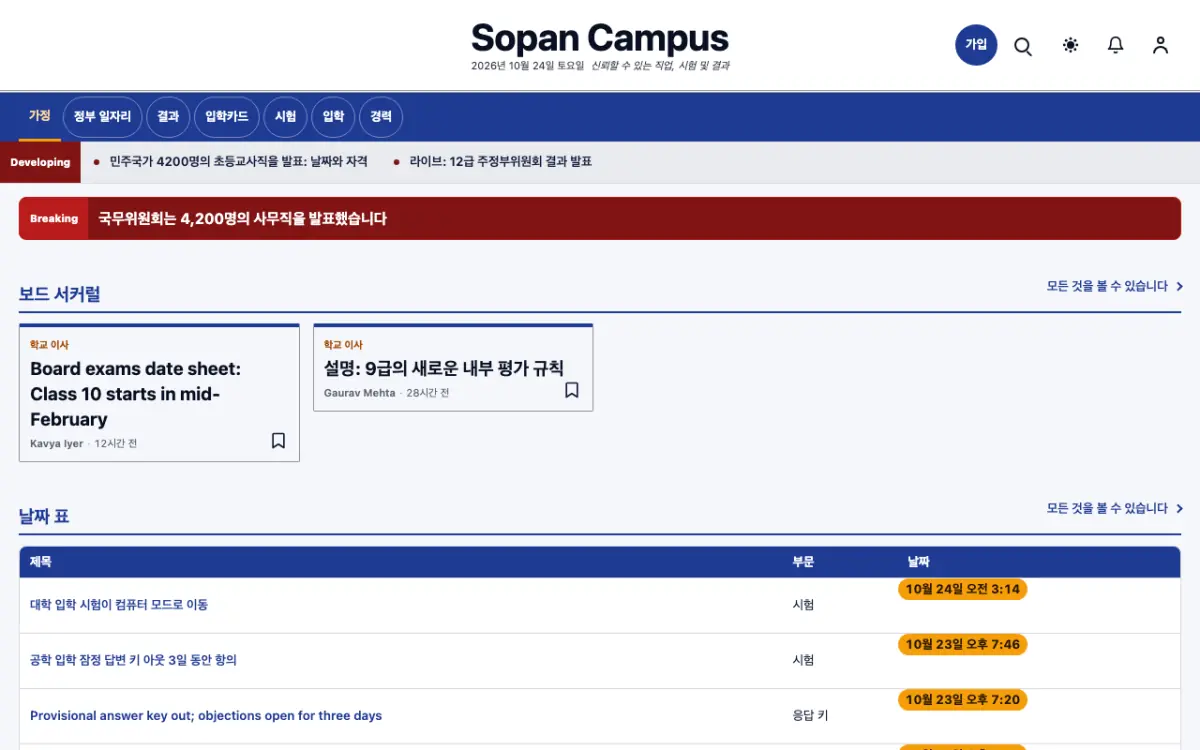Open ticker item about 4200명의 초등교사직
Screen dimensions: 1200x750
coord(239,162)
